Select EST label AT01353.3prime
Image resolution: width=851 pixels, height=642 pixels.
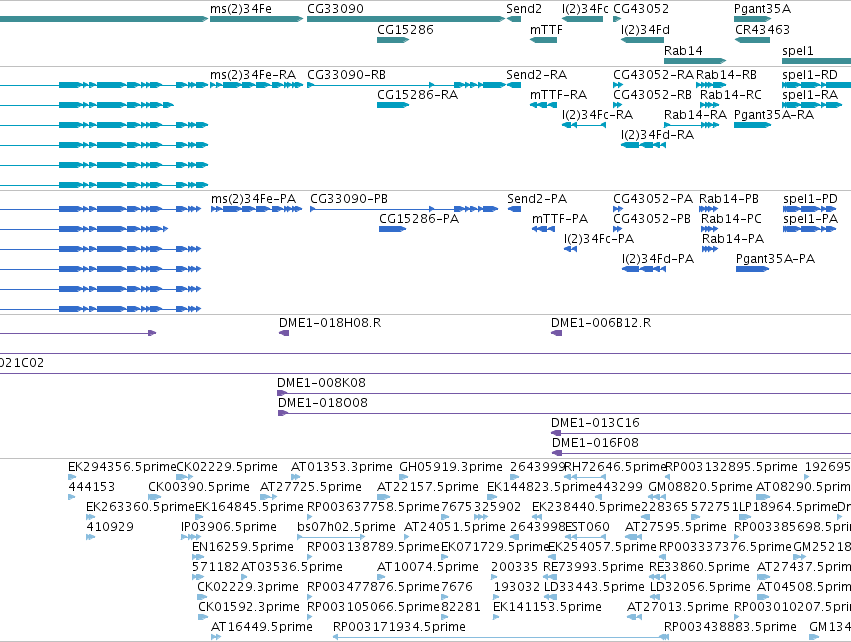[x=341, y=467]
